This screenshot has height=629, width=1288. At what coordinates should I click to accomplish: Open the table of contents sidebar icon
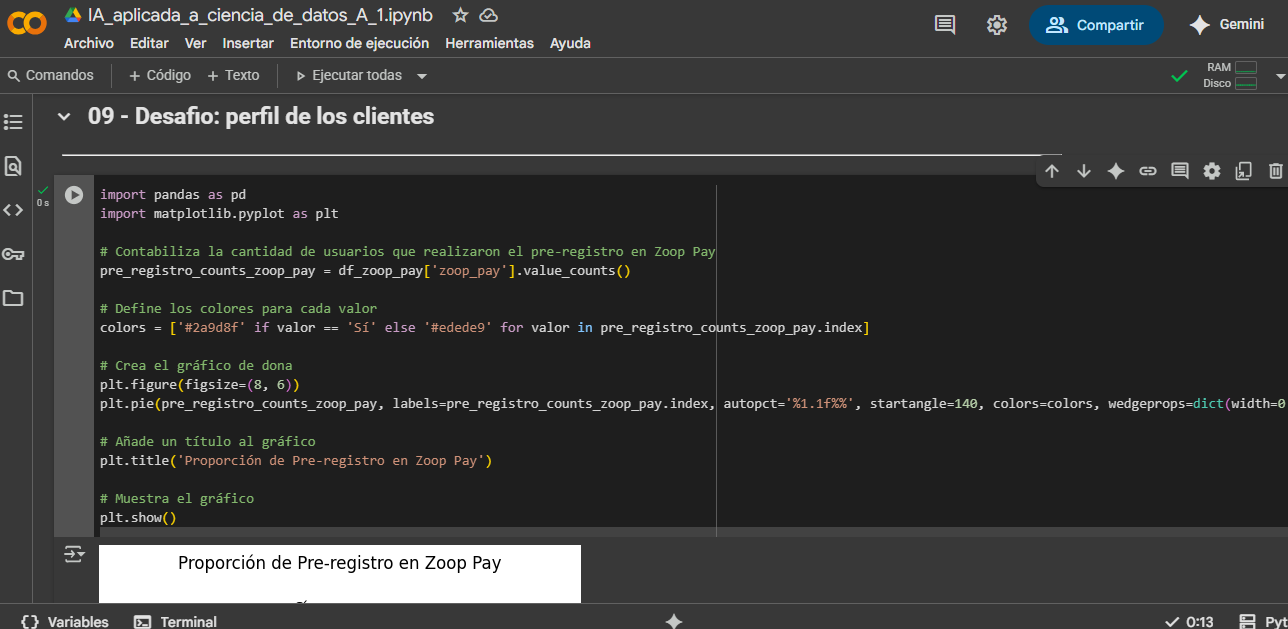click(13, 122)
